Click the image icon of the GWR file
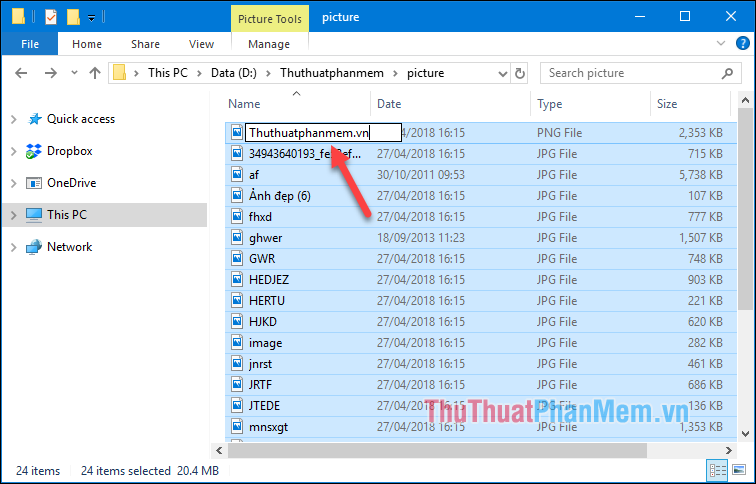 click(x=237, y=259)
